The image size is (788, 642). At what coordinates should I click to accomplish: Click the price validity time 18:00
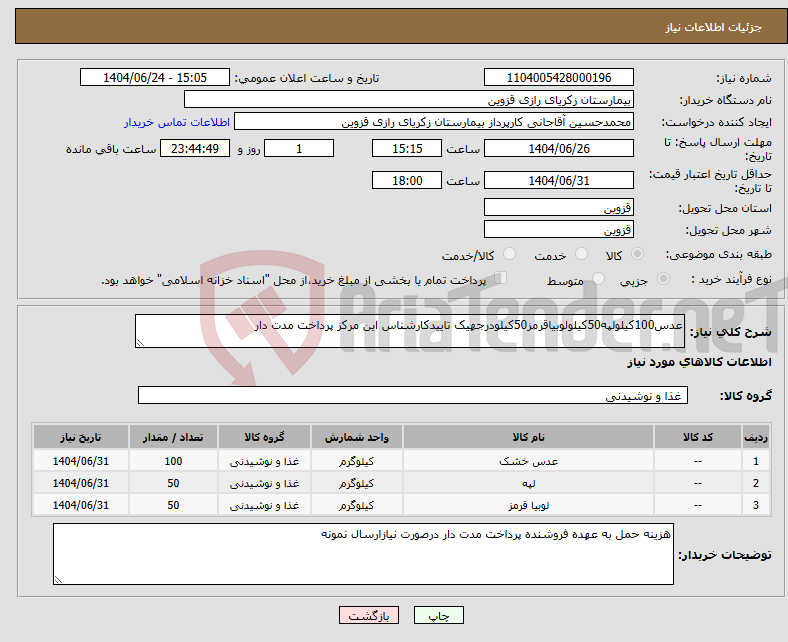pyautogui.click(x=407, y=180)
